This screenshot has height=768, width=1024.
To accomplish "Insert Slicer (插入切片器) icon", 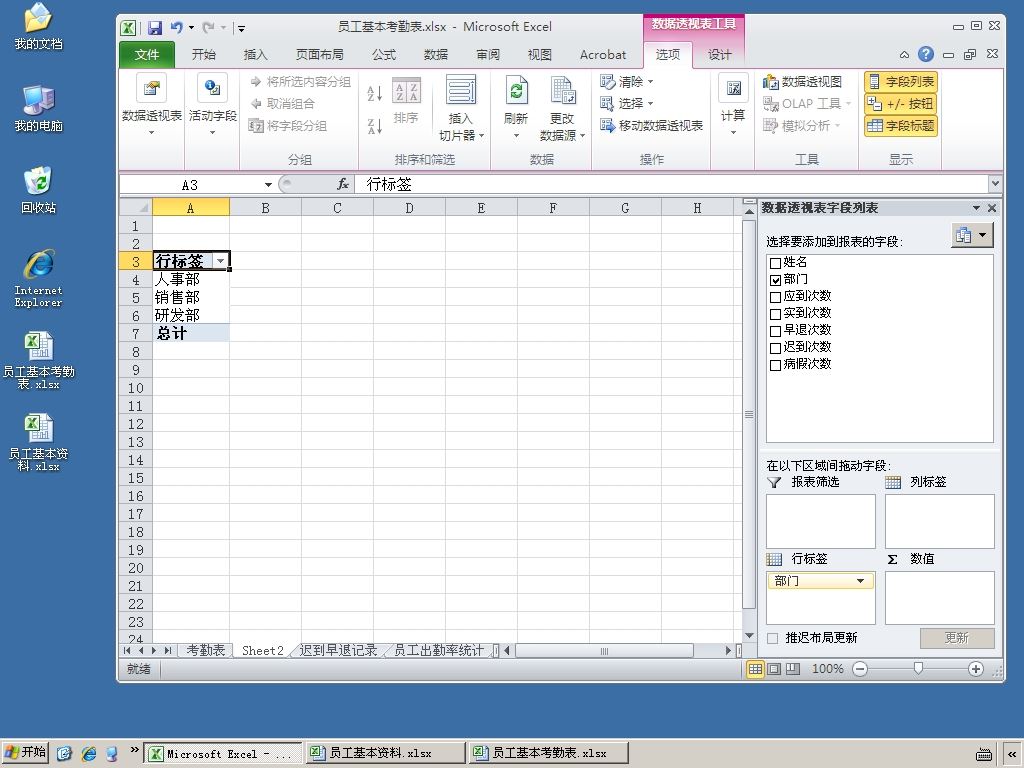I will coord(461,89).
